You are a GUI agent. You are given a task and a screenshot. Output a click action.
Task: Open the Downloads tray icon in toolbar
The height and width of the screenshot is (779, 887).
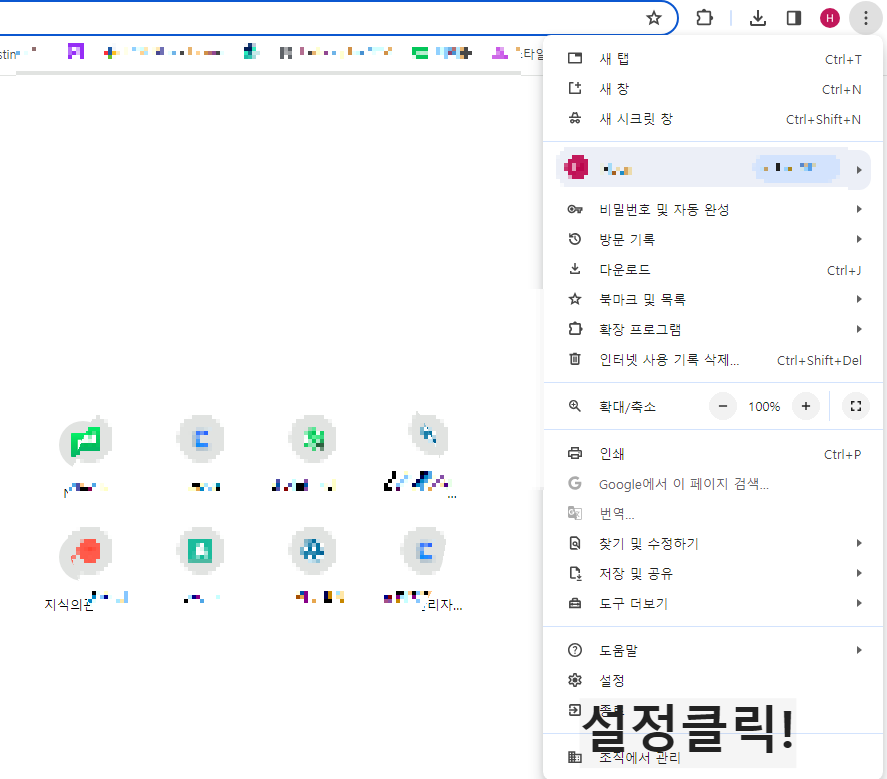pos(757,18)
